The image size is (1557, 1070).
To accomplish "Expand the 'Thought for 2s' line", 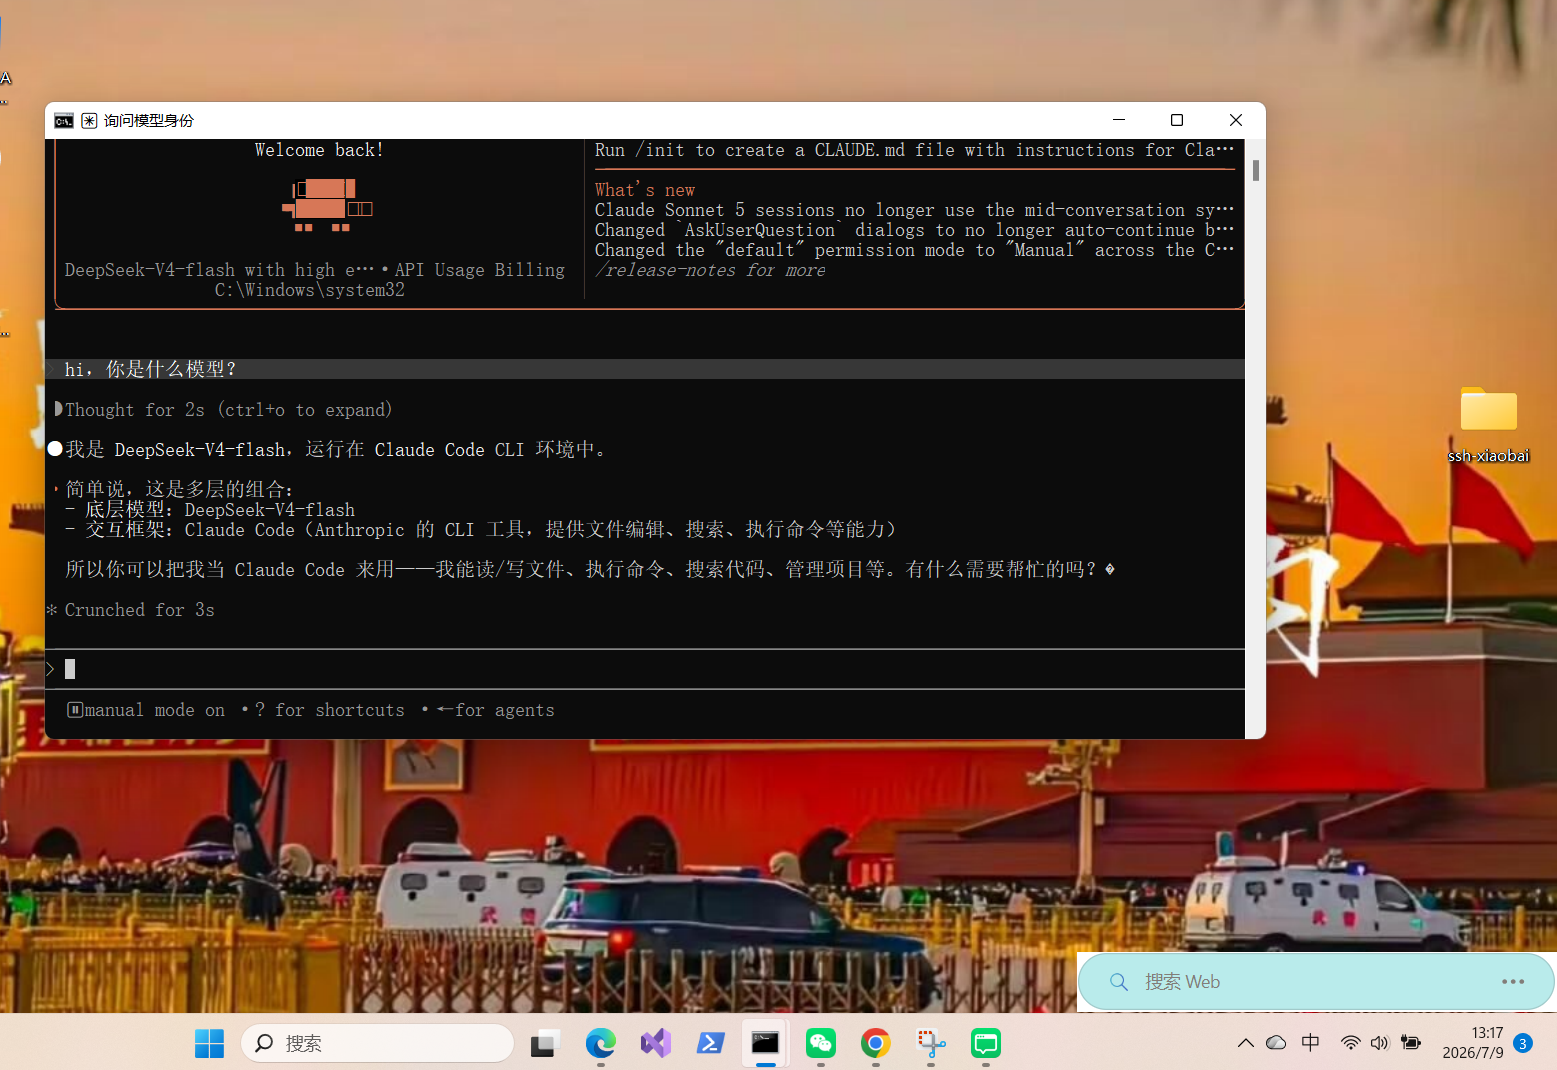I will 228,410.
